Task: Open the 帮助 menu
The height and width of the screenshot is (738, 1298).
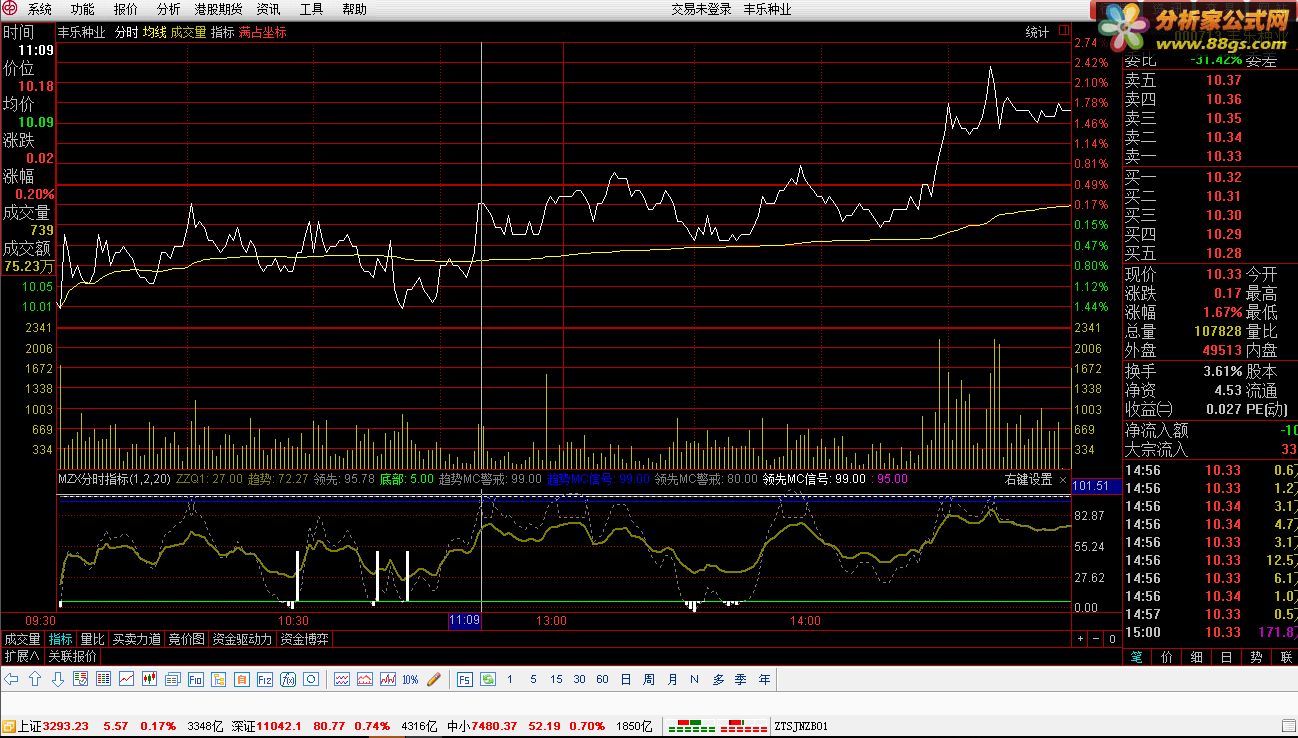Action: pyautogui.click(x=355, y=9)
